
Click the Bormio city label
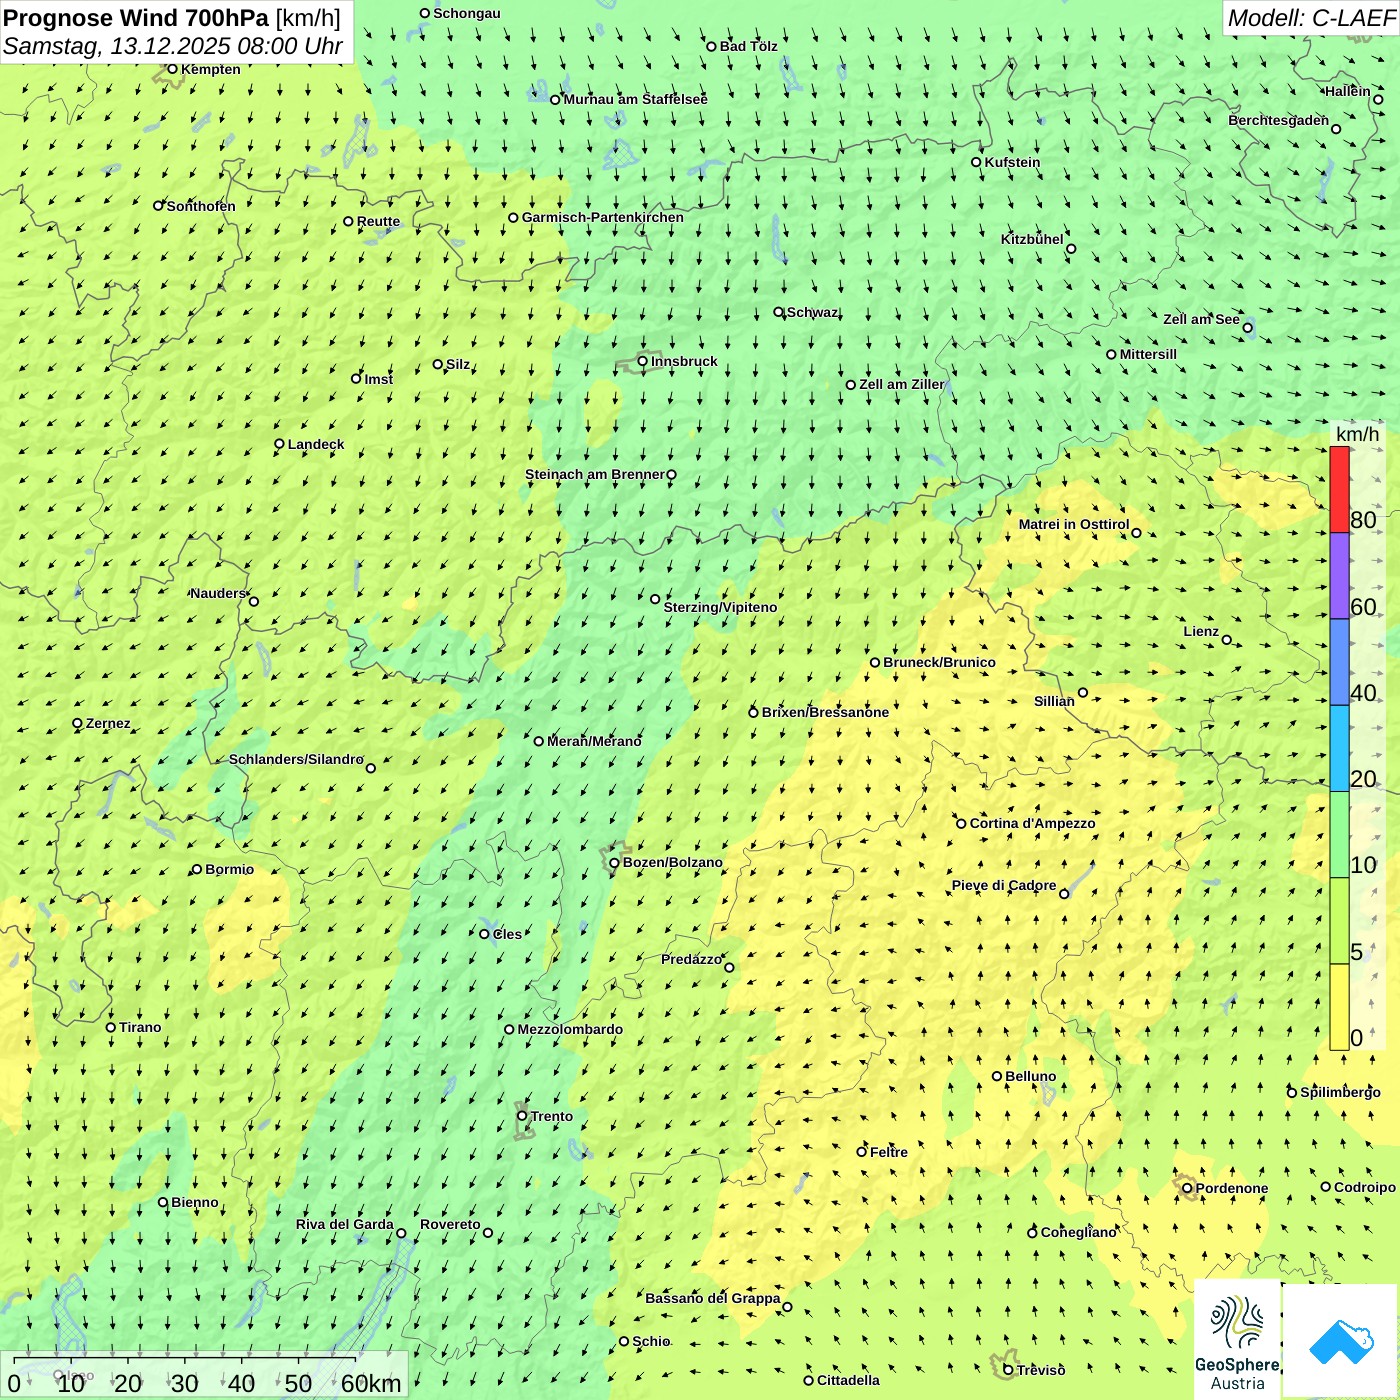point(229,869)
